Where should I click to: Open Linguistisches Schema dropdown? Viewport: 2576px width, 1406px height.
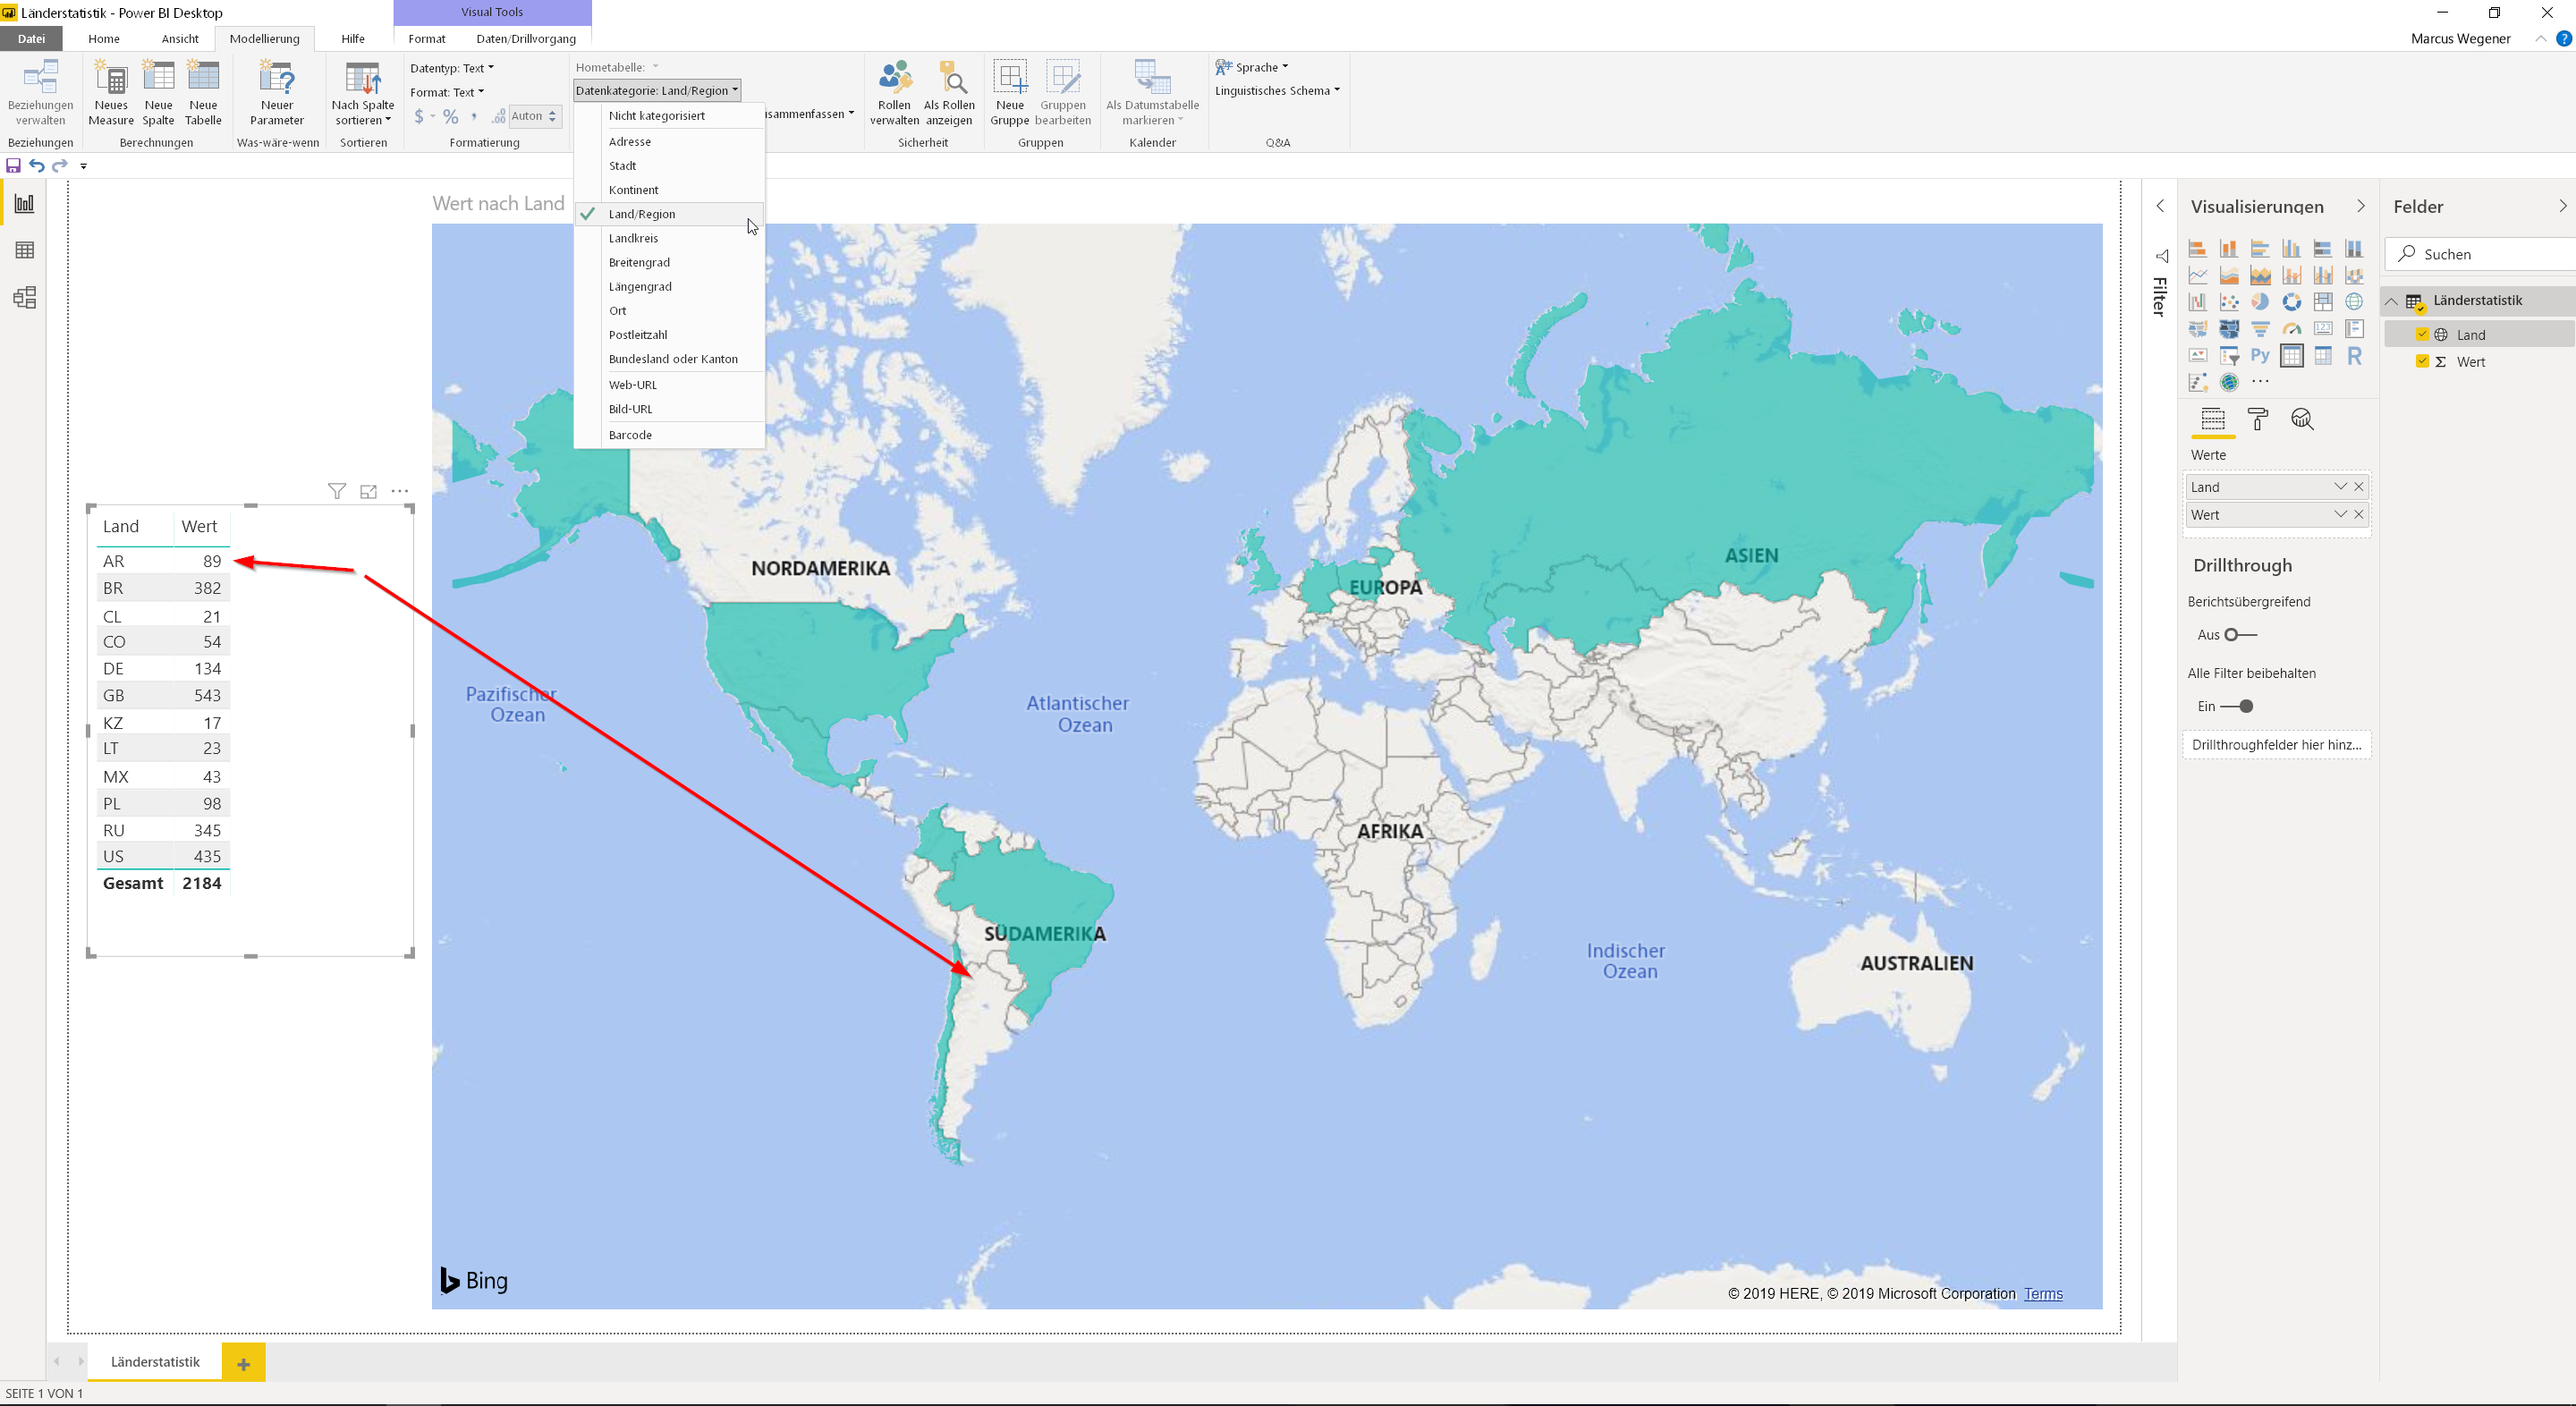pyautogui.click(x=1277, y=90)
